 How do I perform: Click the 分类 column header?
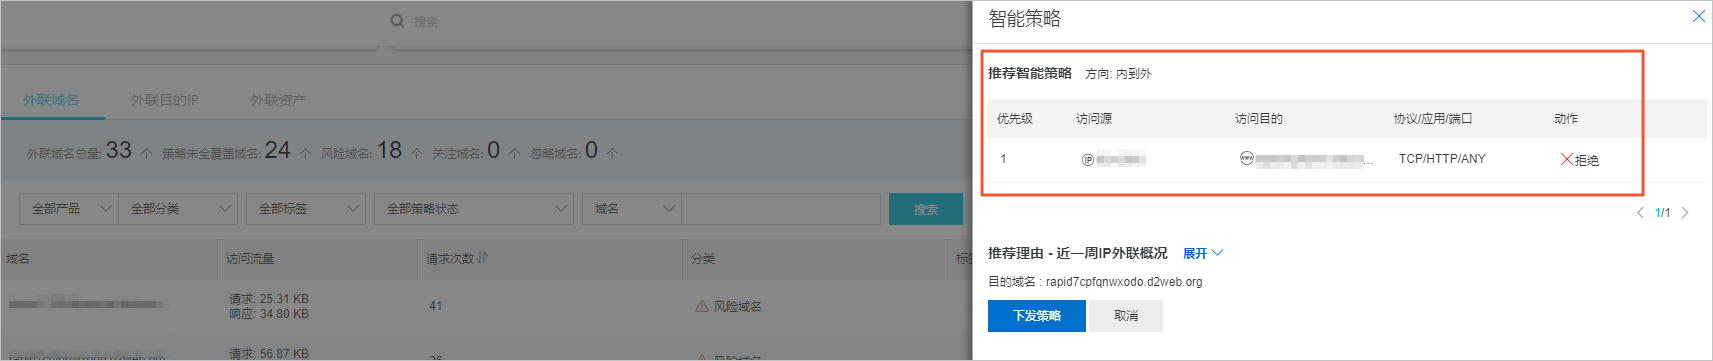pyautogui.click(x=703, y=258)
